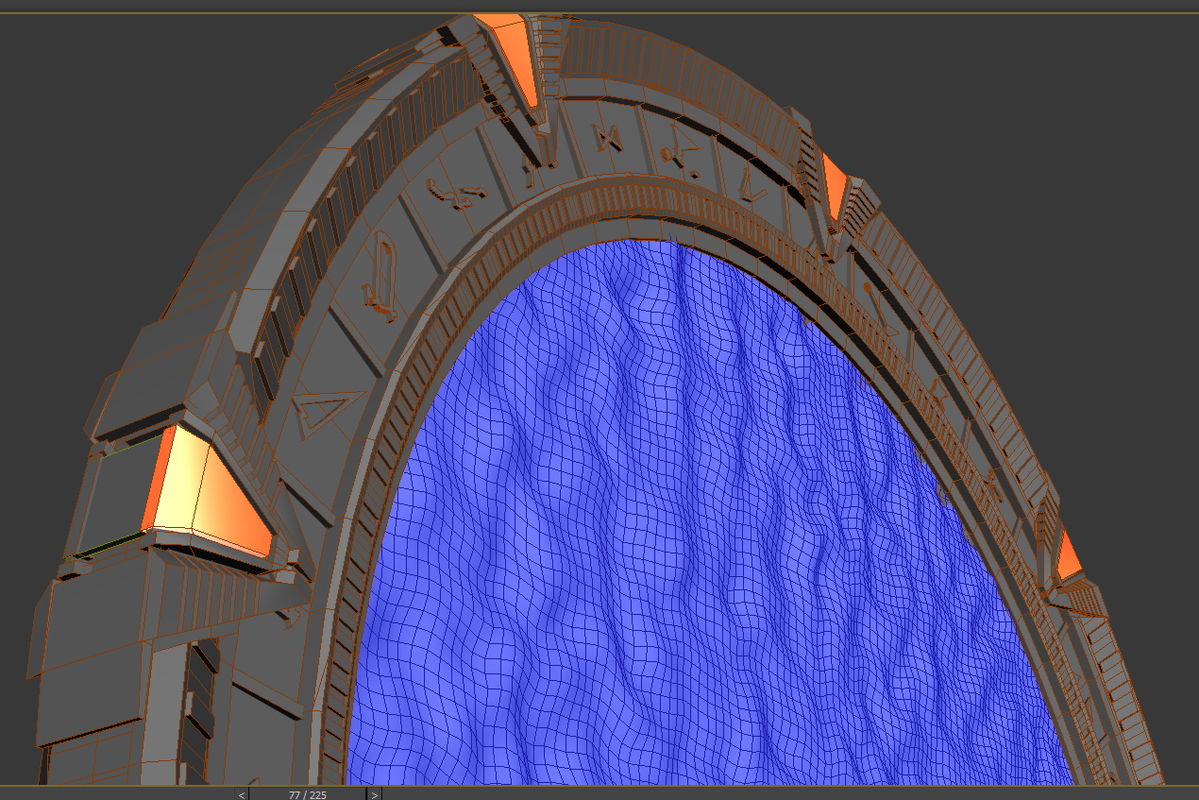Click the previous frame arrow button
Screen dimensions: 1199x800
pyautogui.click(x=240, y=793)
